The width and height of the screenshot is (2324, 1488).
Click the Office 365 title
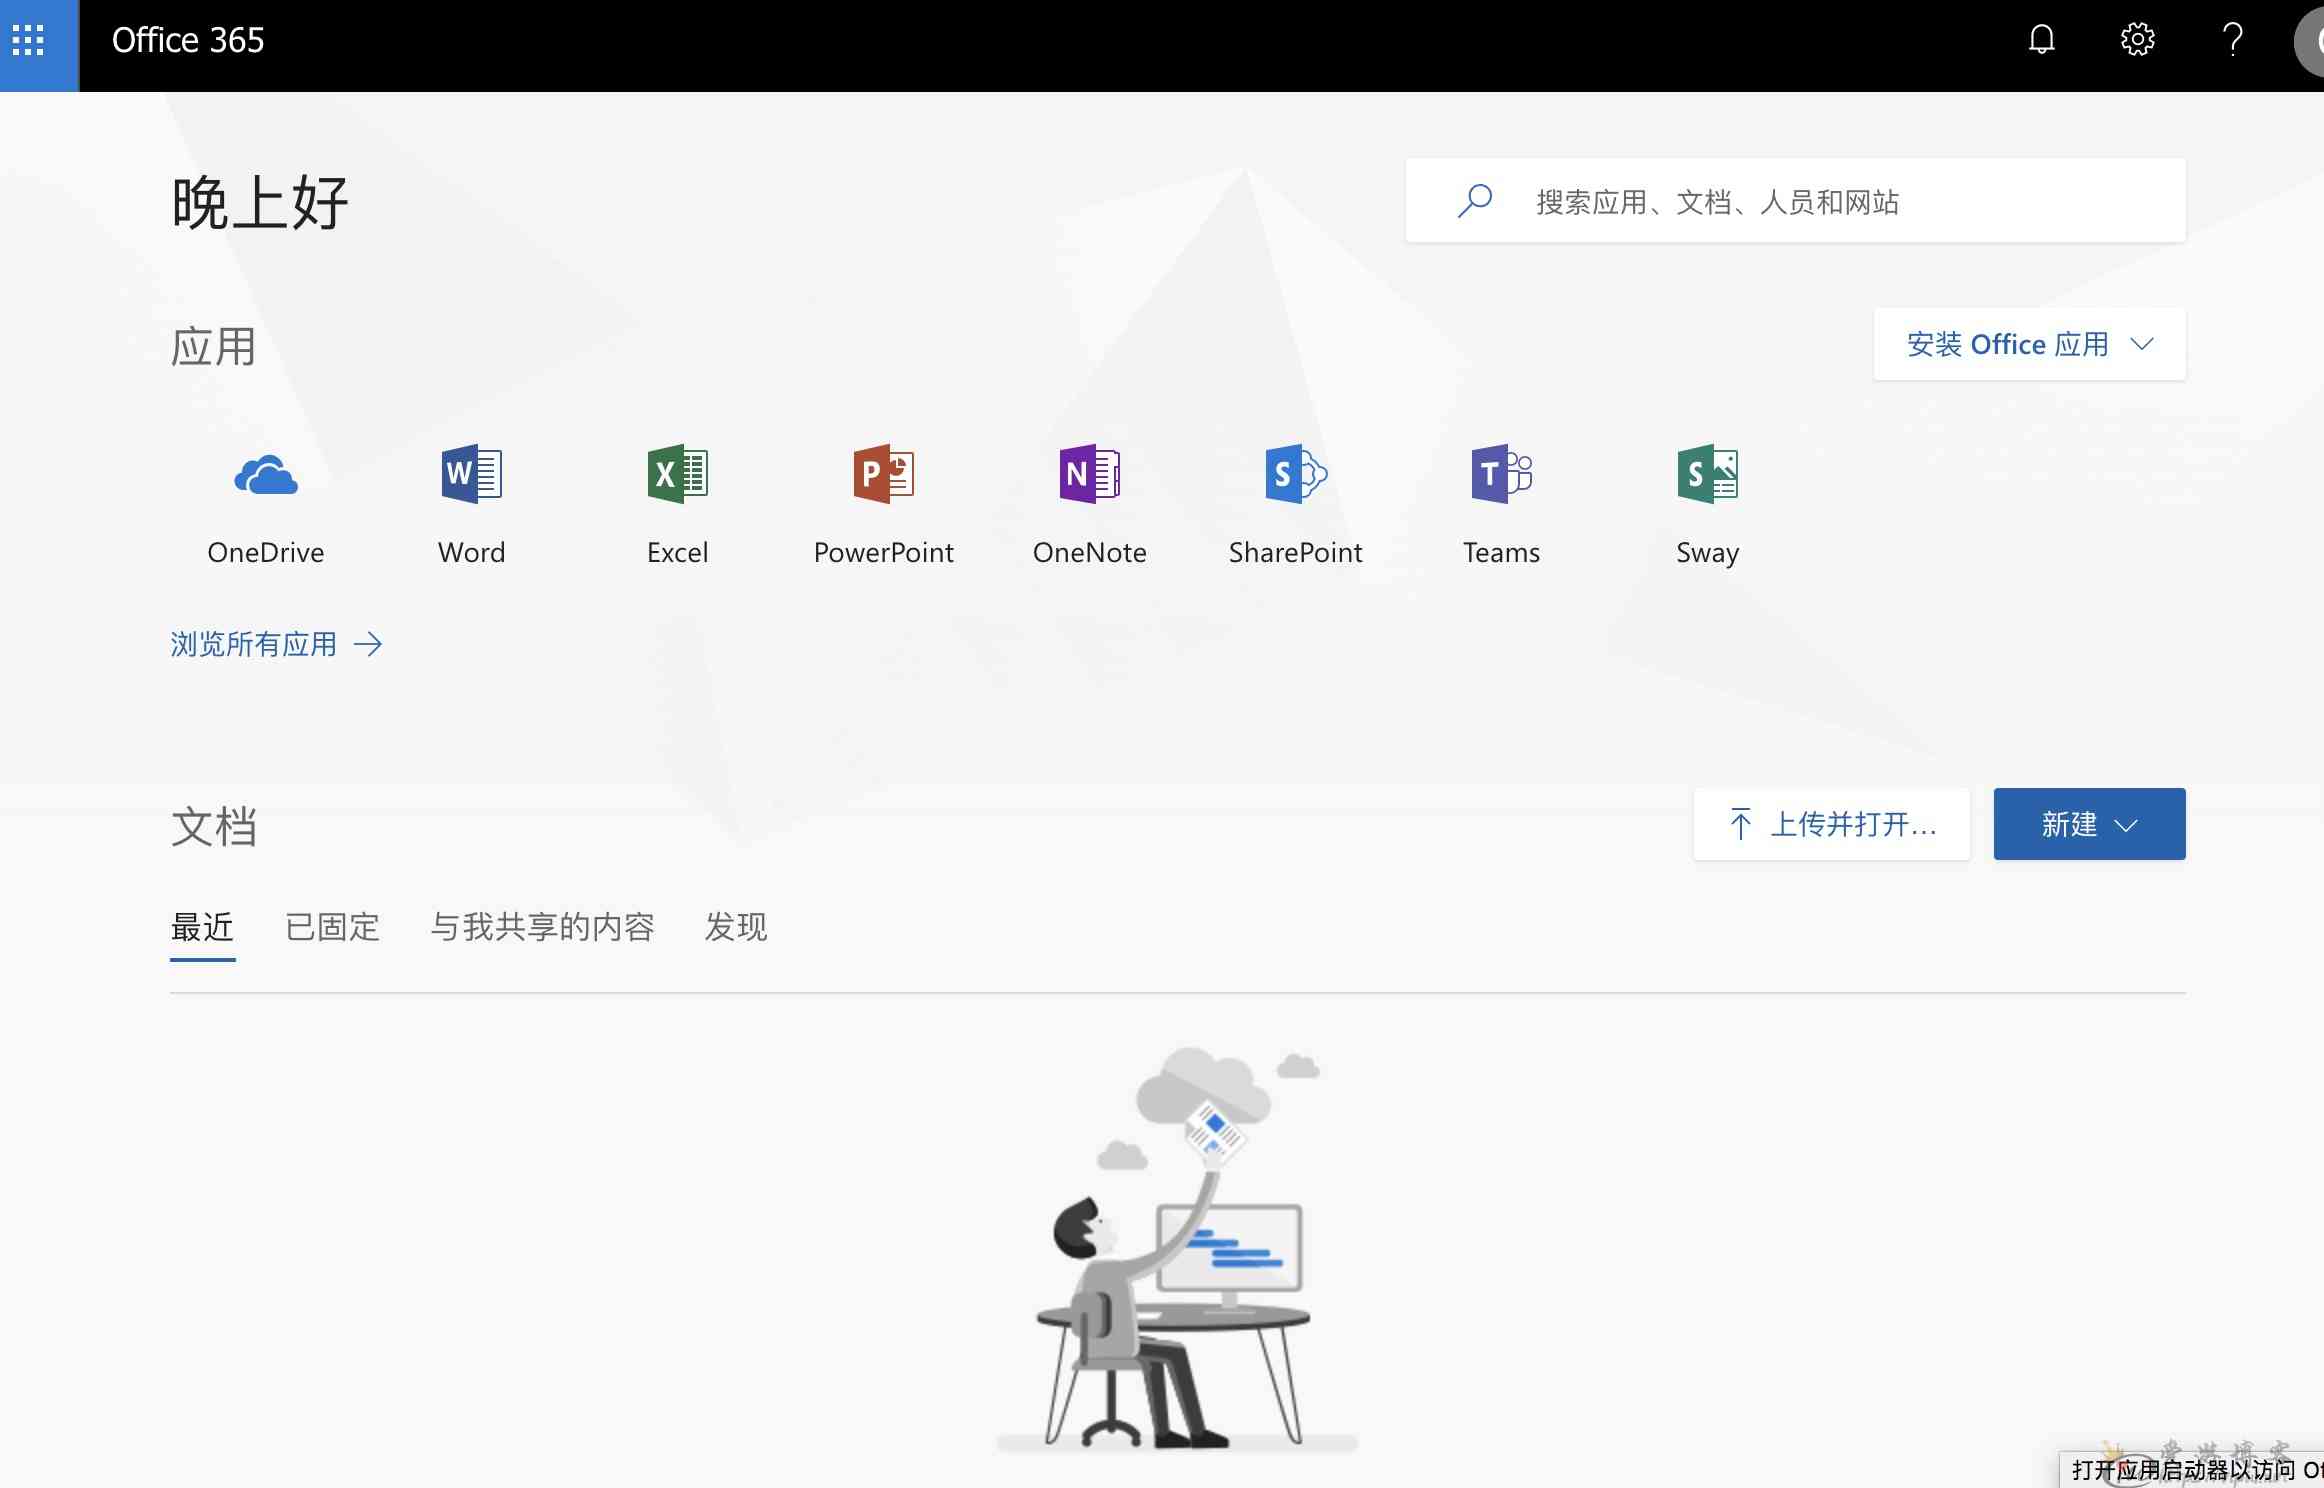point(188,40)
